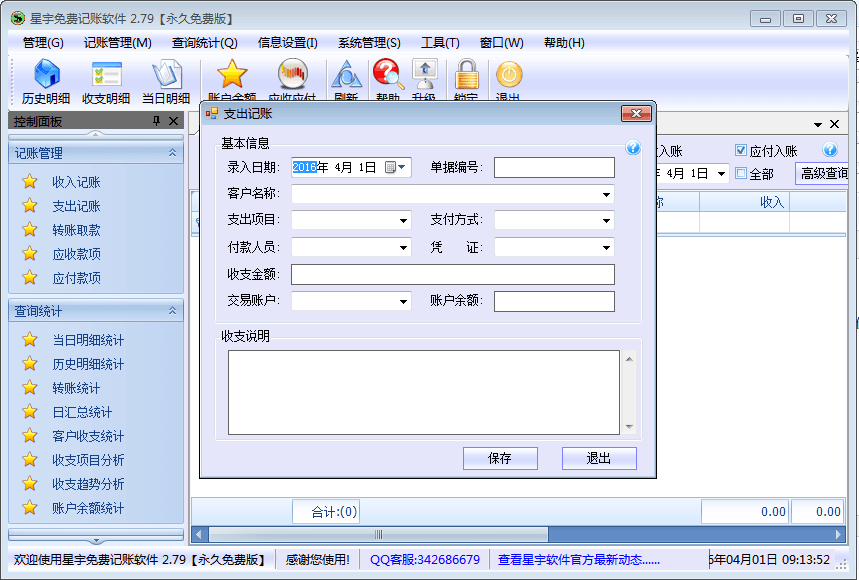This screenshot has height=580, width=859.
Task: Click the 保存 button
Action: click(x=500, y=458)
